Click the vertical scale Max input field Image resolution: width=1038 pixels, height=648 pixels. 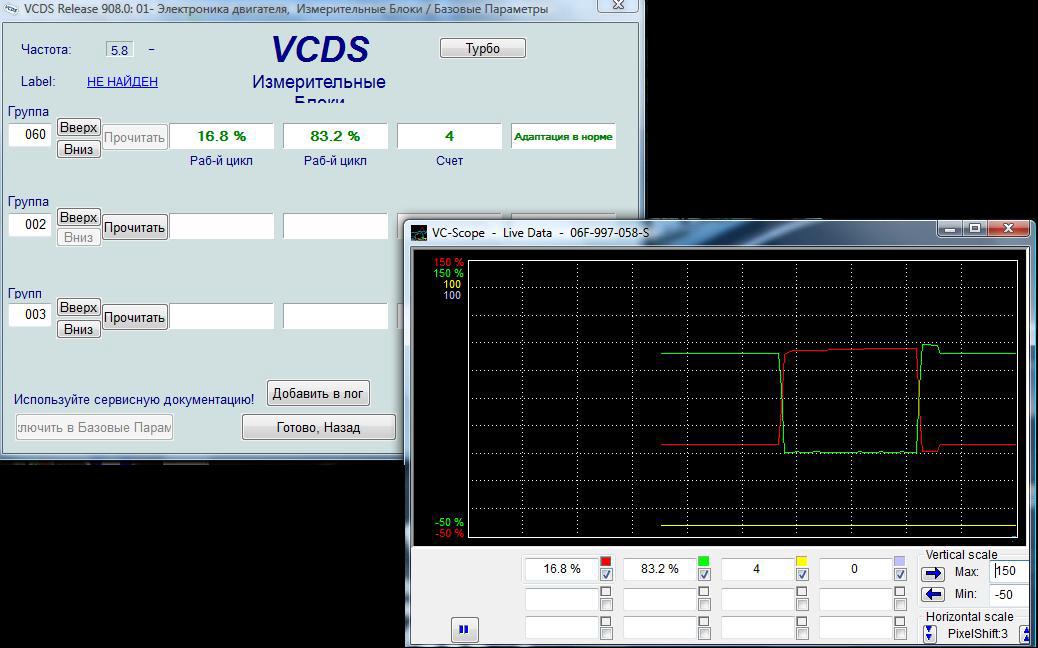pos(1008,571)
